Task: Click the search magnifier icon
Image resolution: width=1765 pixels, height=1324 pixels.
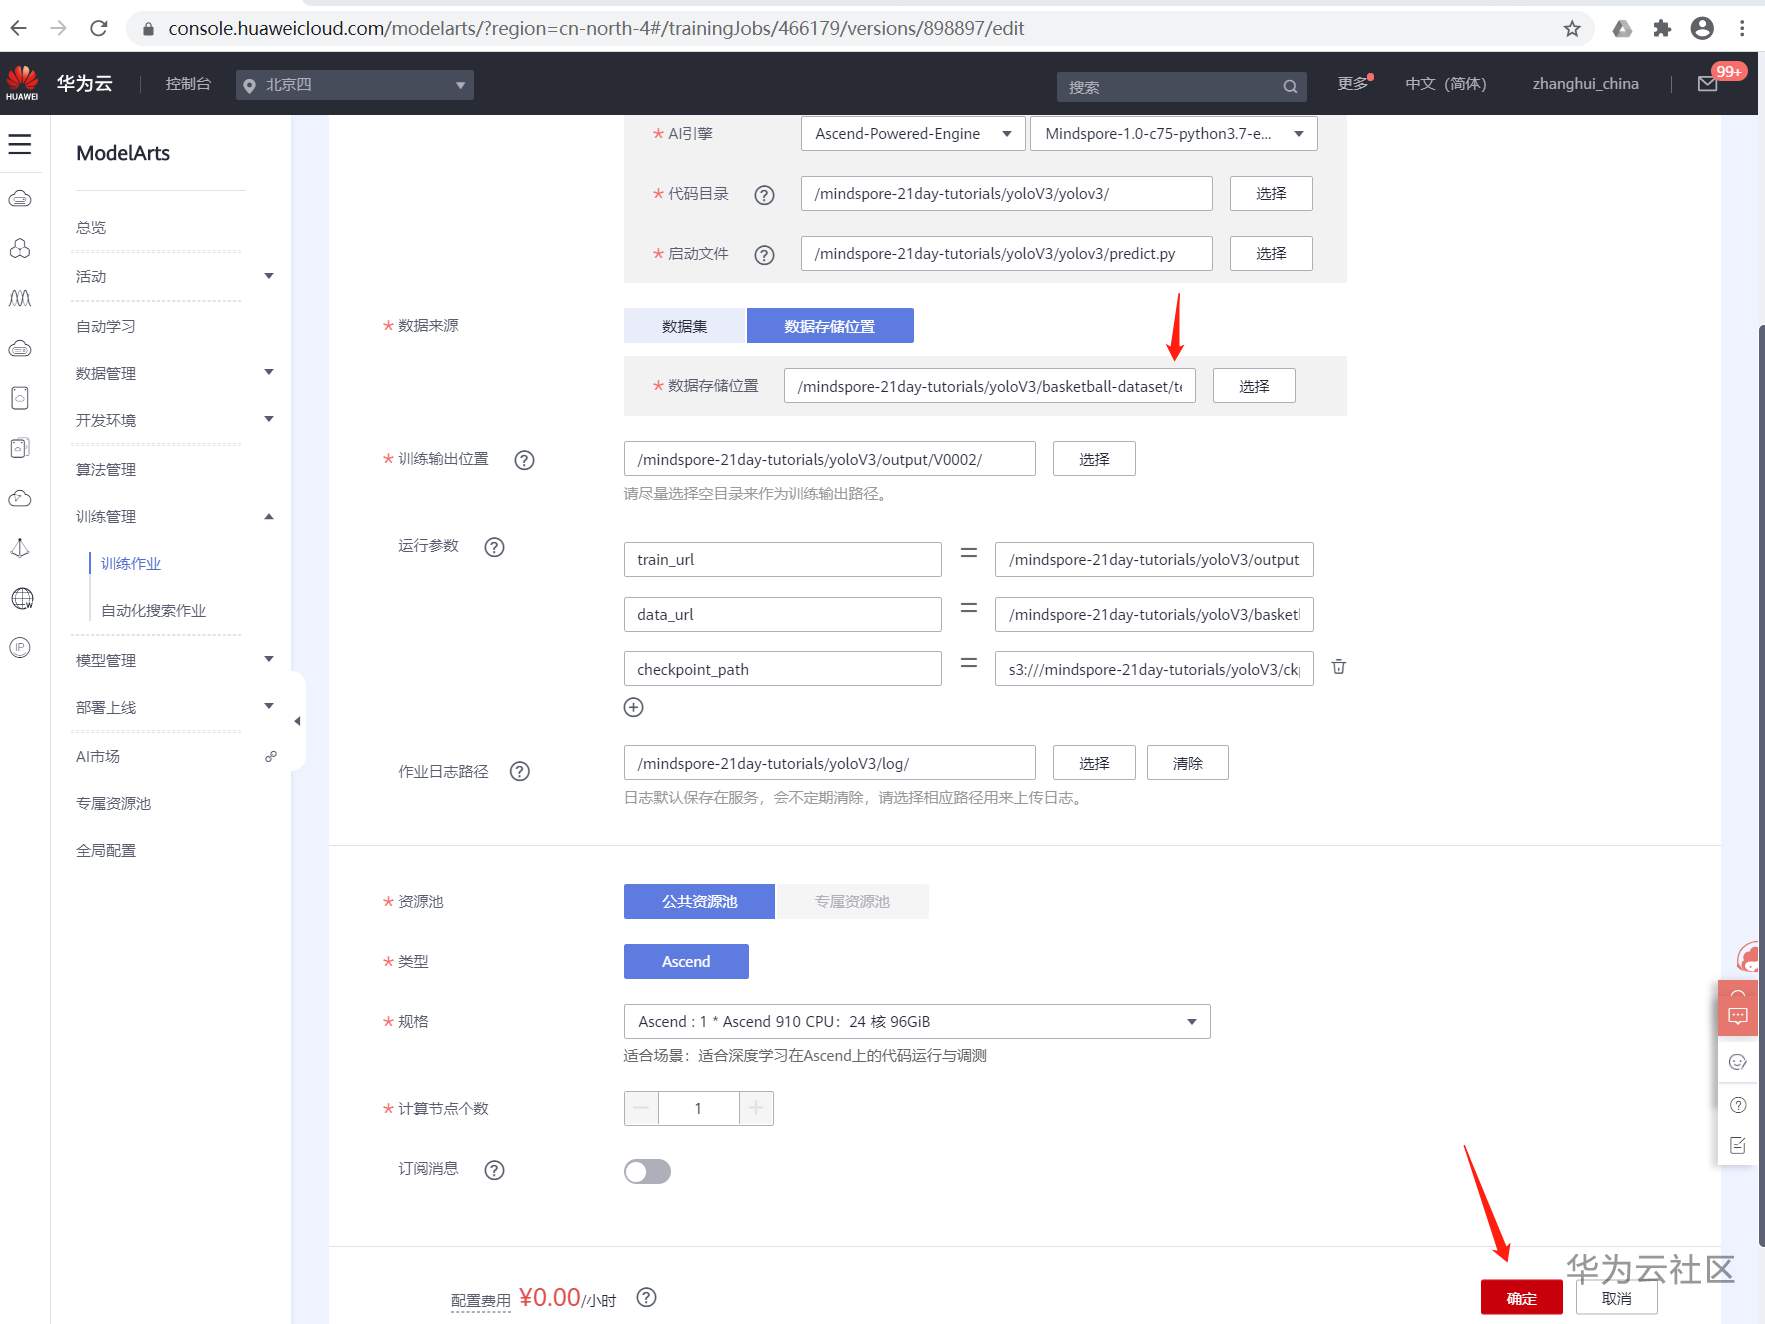Action: (x=1290, y=87)
